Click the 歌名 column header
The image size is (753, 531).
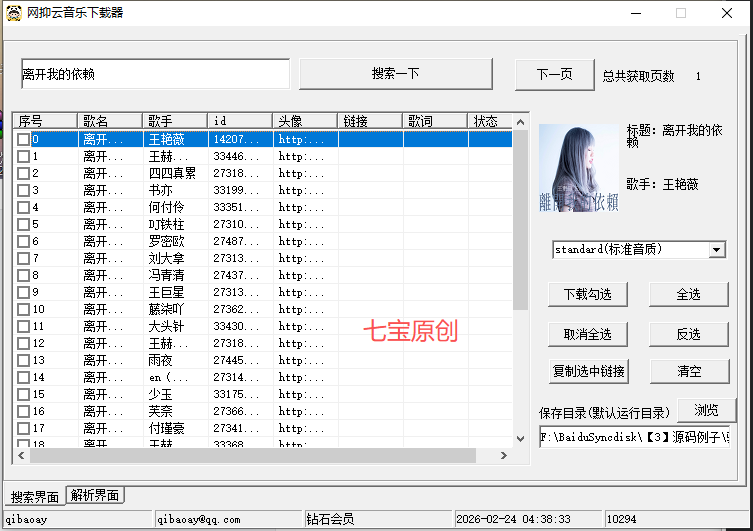(x=110, y=121)
